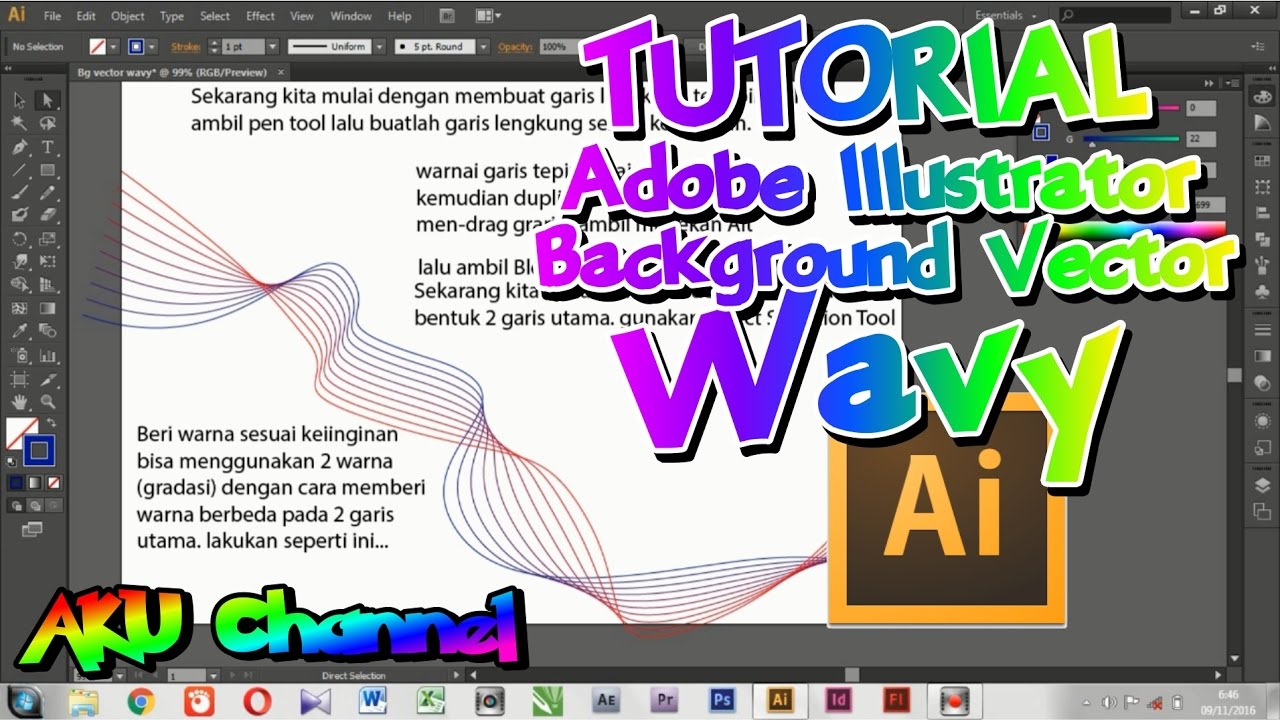
Task: Click the Fill swatch in toolbox
Action: pyautogui.click(x=21, y=434)
